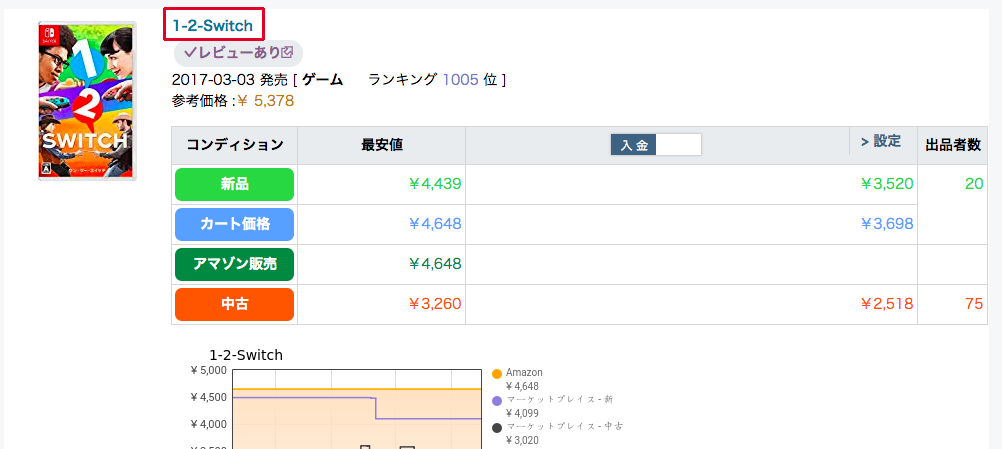Click the 1-2-Switch game cover thumbnail

coord(87,101)
